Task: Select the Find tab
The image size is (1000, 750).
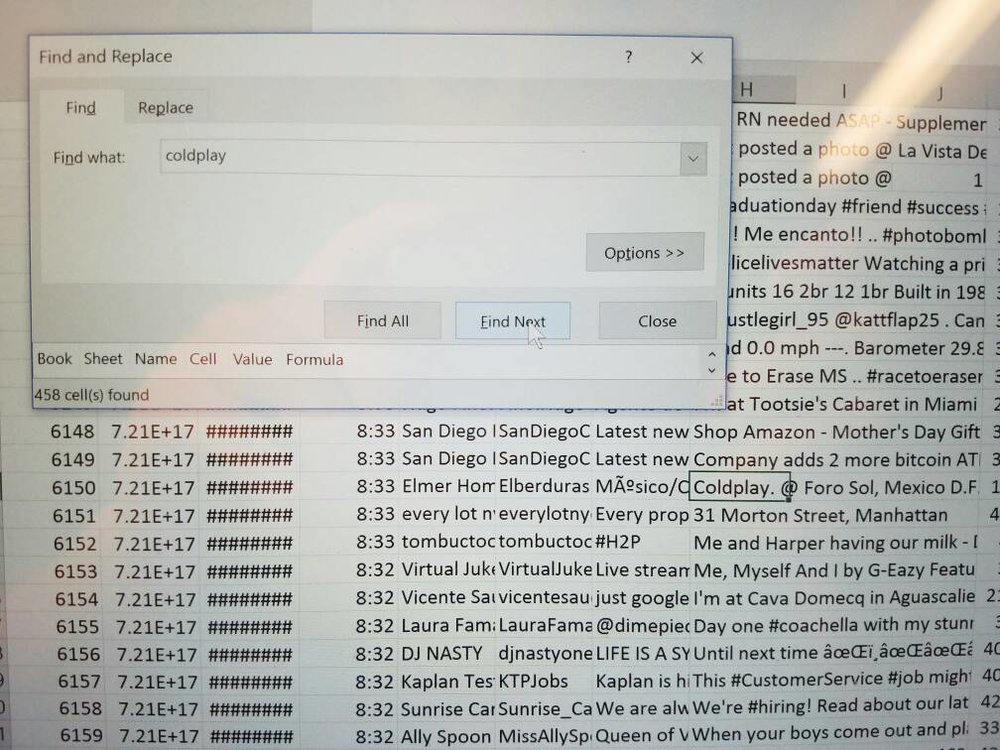Action: (x=81, y=107)
